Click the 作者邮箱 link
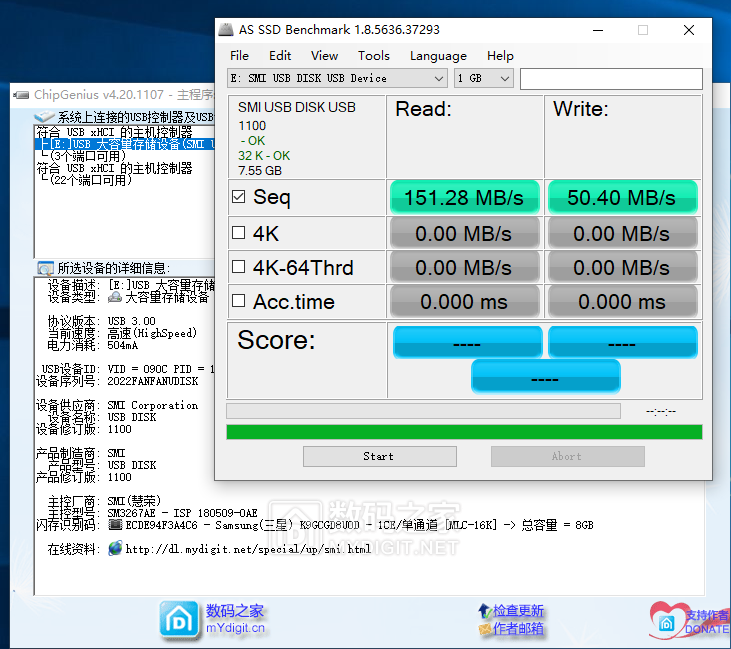The width and height of the screenshot is (731, 649). coord(518,629)
